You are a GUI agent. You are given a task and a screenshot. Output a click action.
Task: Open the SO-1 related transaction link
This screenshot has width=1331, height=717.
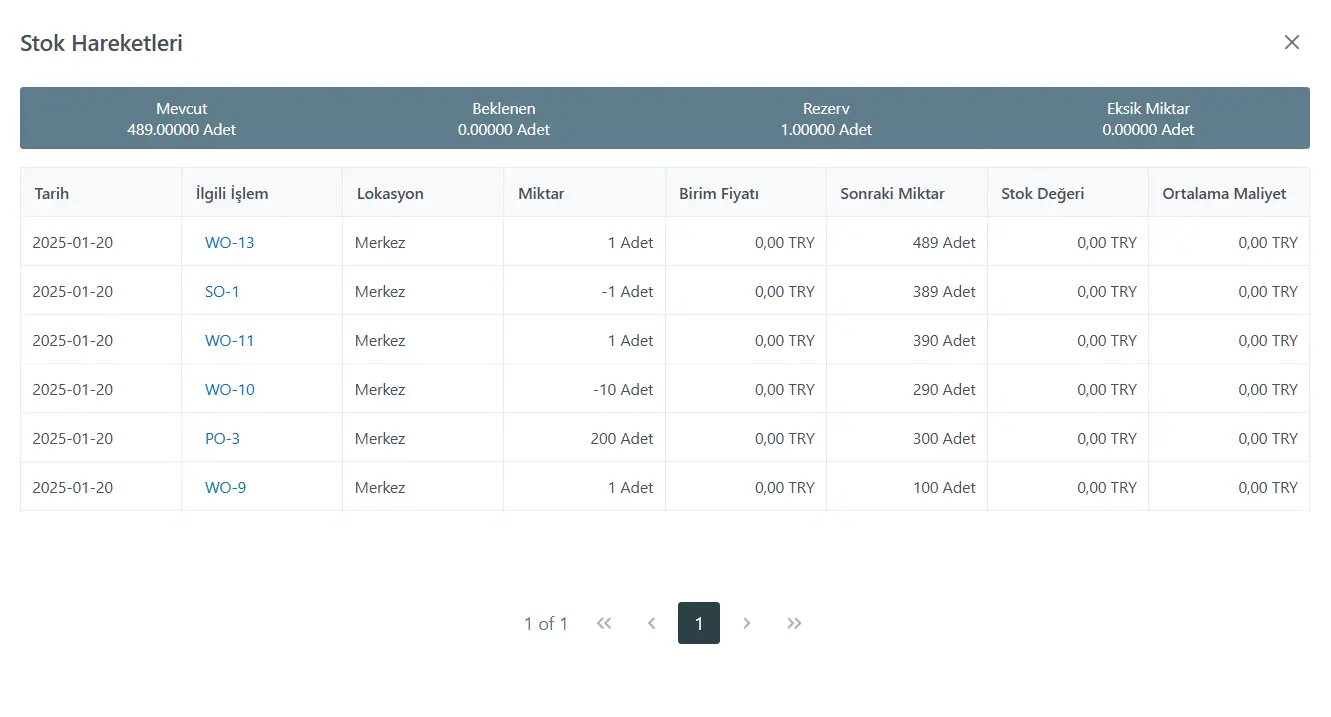(x=222, y=291)
